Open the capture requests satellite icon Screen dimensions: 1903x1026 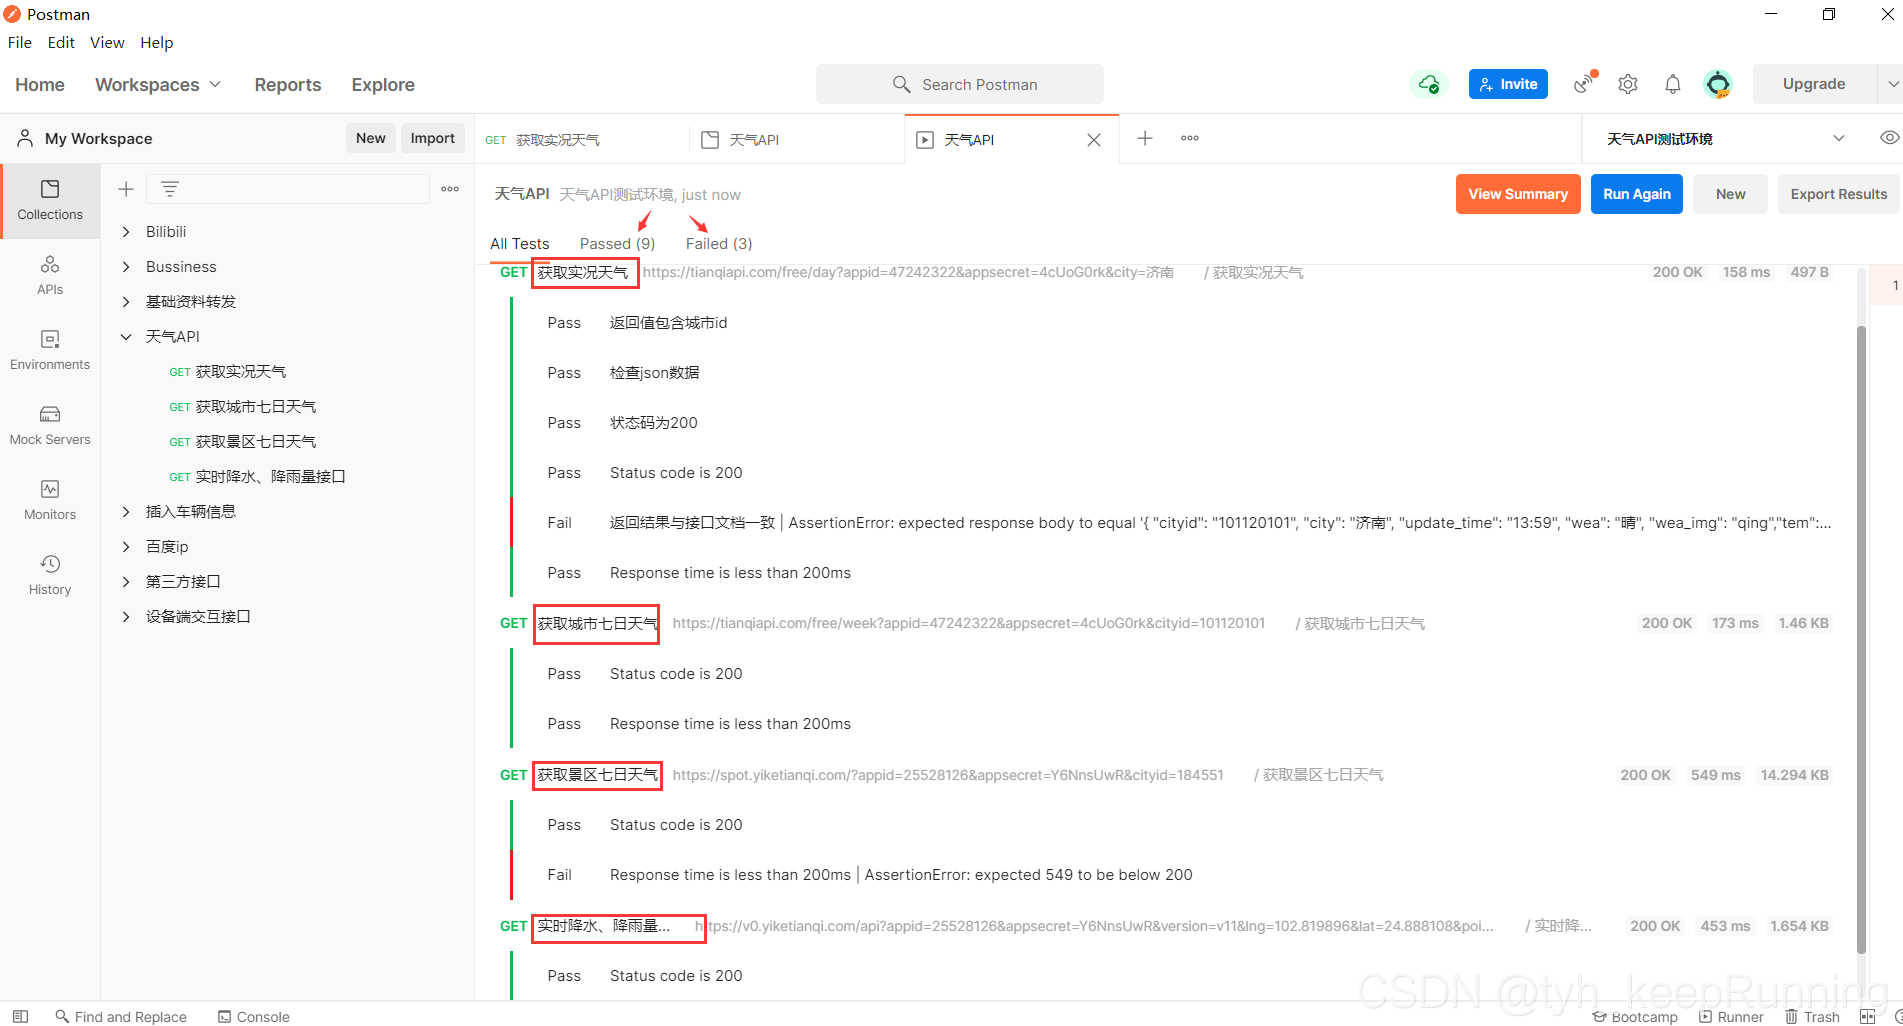1585,83
